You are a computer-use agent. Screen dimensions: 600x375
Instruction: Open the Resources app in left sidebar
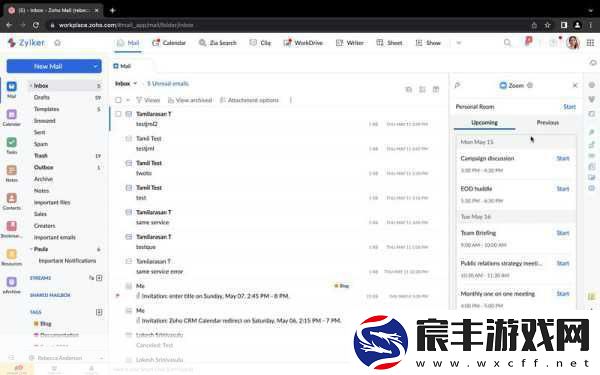tap(11, 257)
